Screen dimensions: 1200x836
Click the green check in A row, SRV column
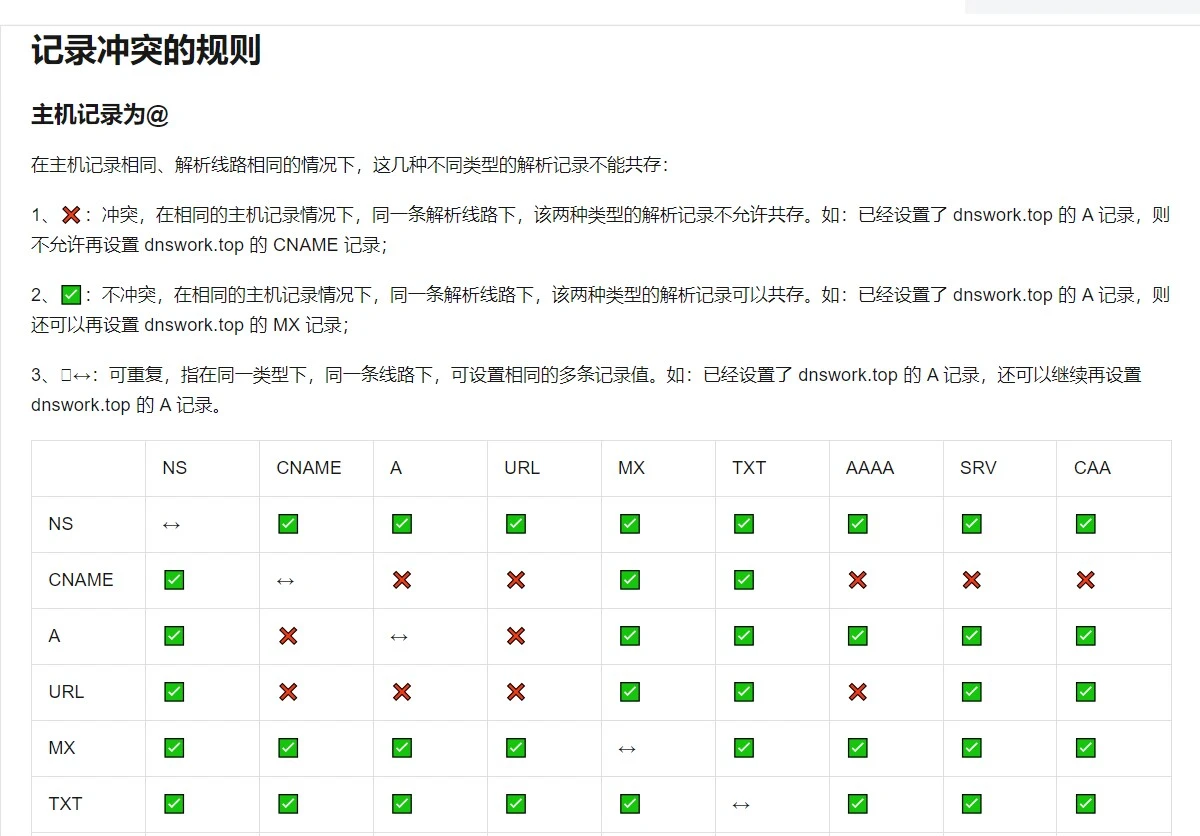tap(971, 636)
